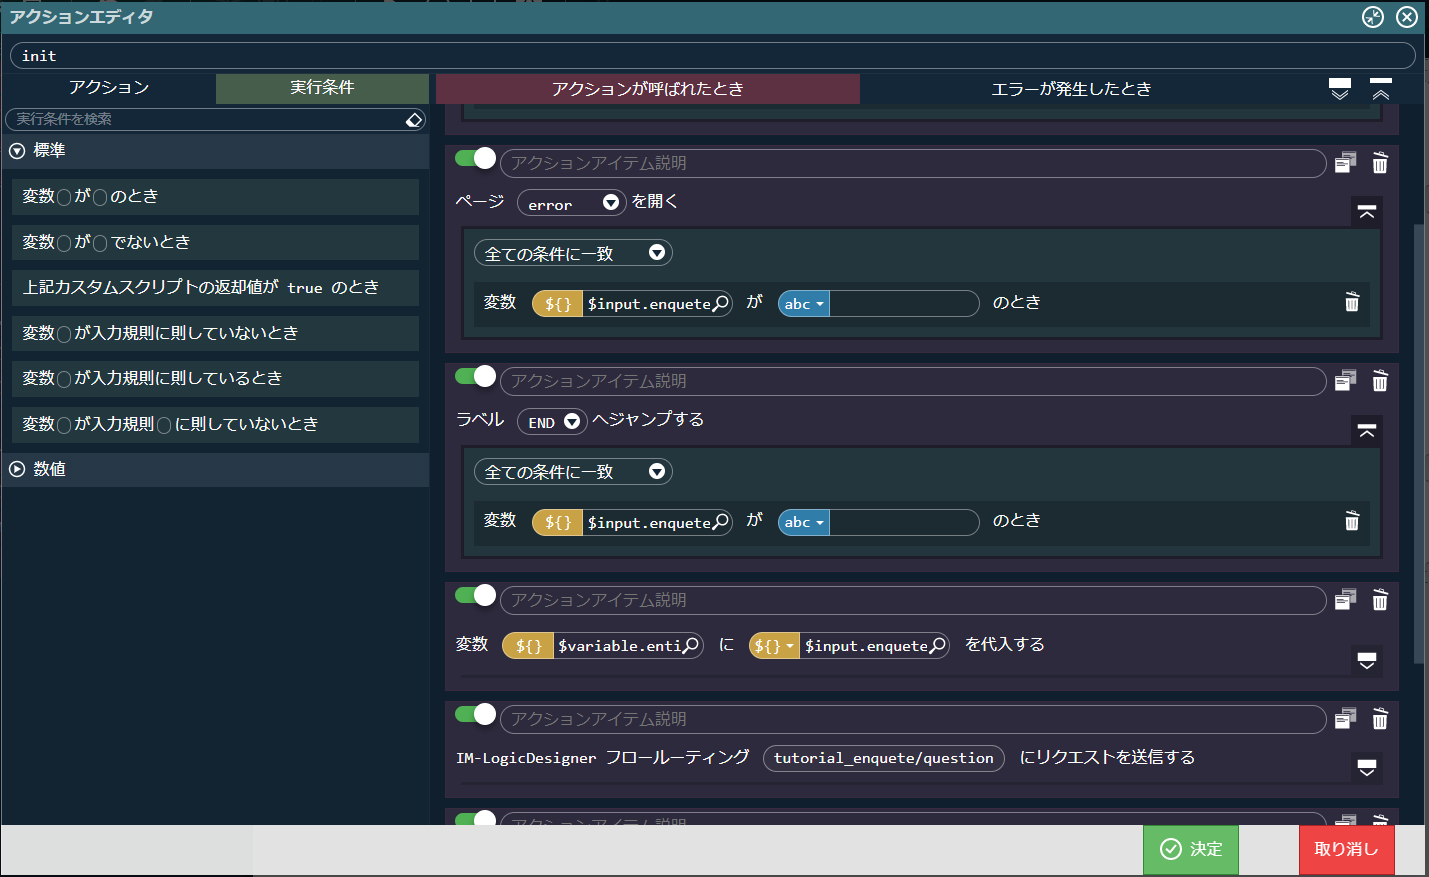Viewport: 1429px width, 877px height.
Task: Toggle the error page action item off
Action: pos(475,158)
